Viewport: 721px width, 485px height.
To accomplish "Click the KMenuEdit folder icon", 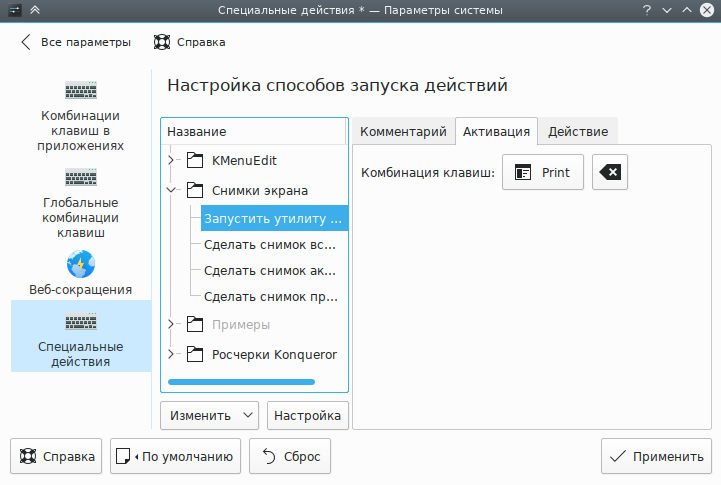I will (194, 160).
